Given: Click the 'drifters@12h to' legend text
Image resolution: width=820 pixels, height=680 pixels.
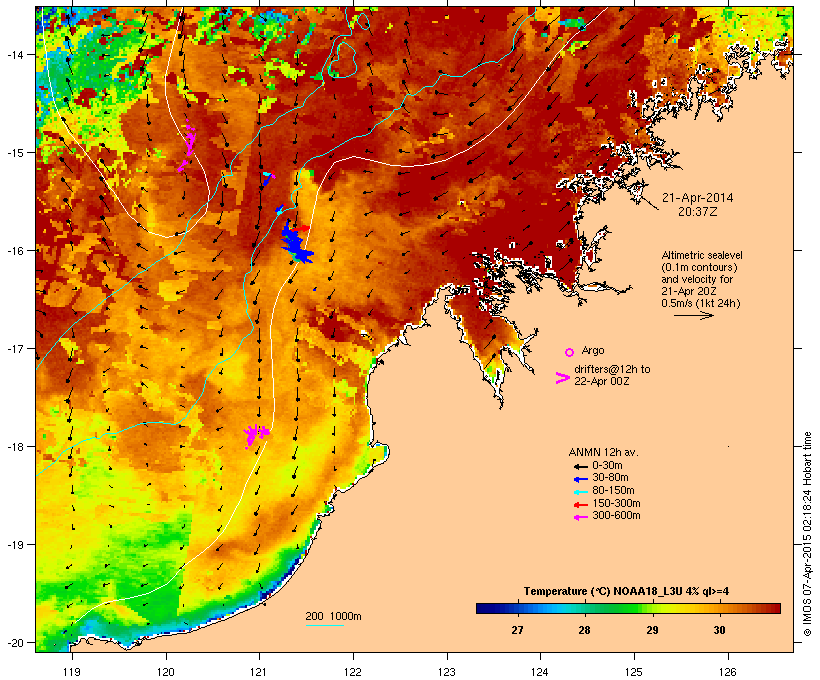Looking at the screenshot, I should 612,369.
